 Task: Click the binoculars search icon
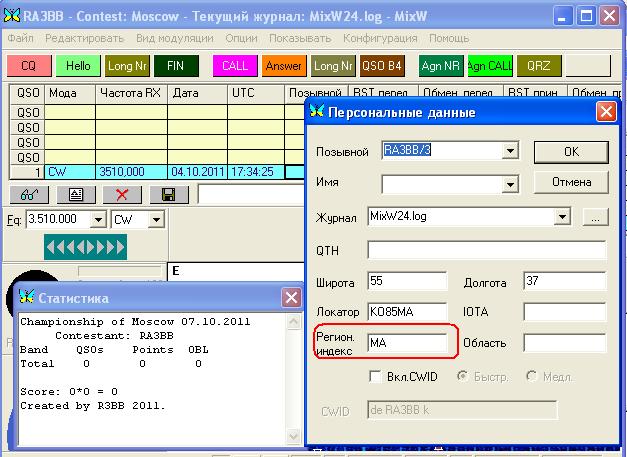[x=27, y=194]
